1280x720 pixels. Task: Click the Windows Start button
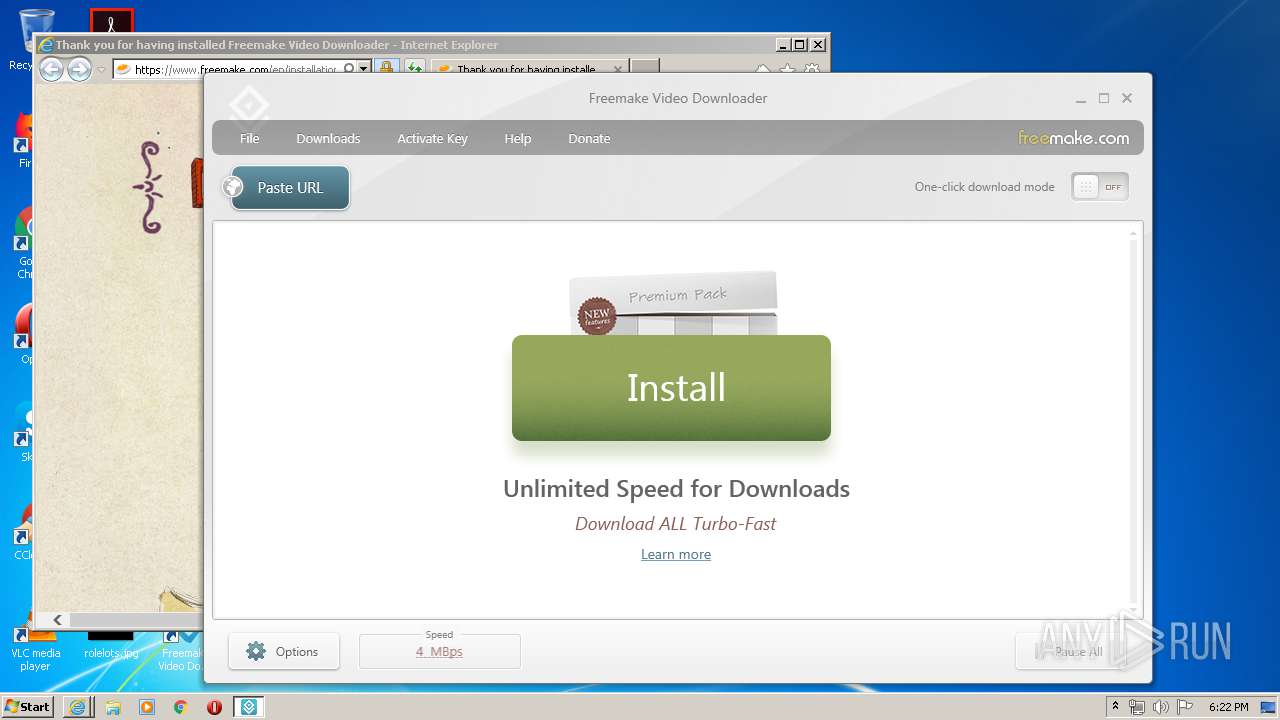[x=28, y=707]
